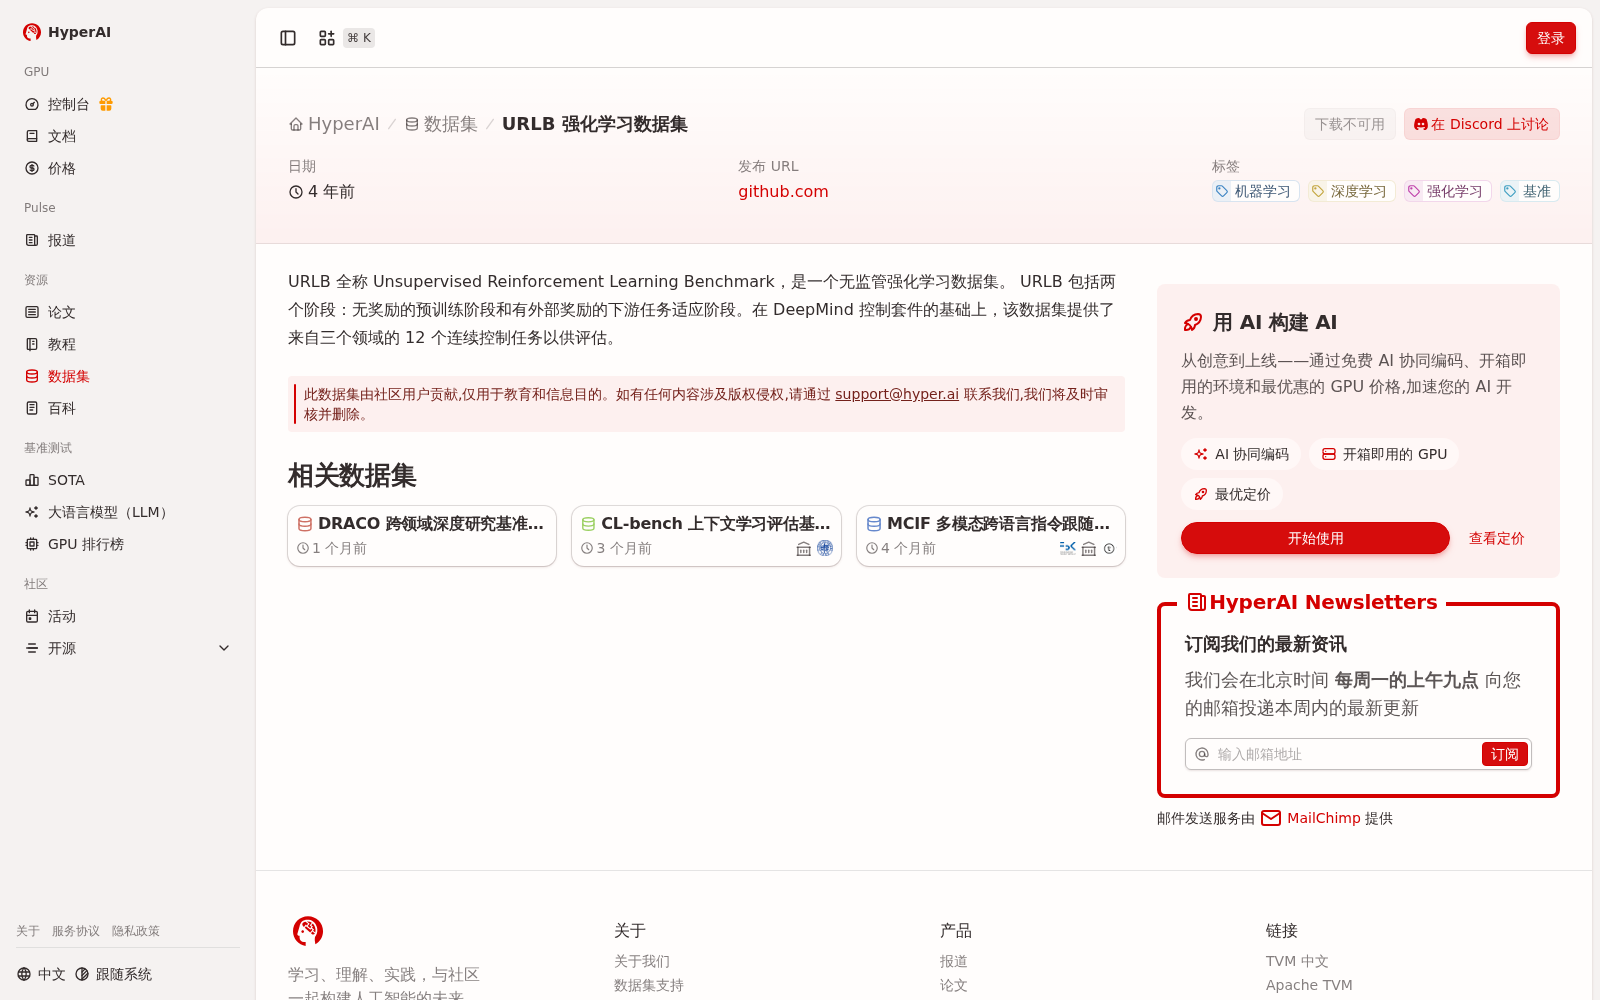Click the red 开始使用 button
Screen dimensions: 1600x1000
pos(1315,538)
